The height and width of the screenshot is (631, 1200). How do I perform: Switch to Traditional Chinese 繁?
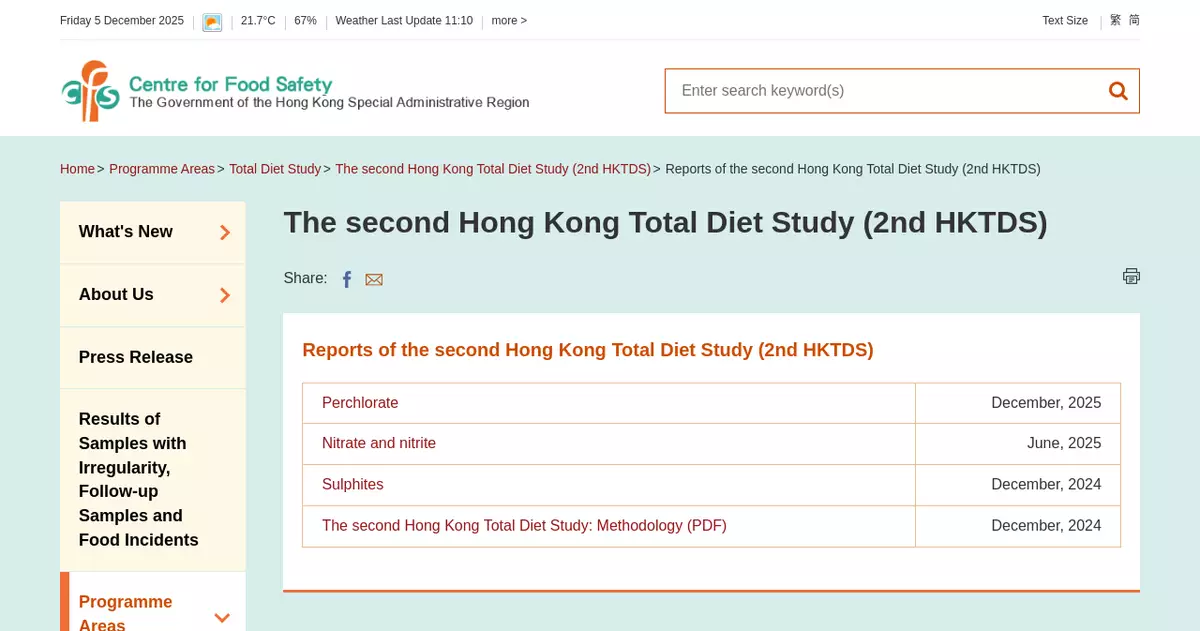1115,20
